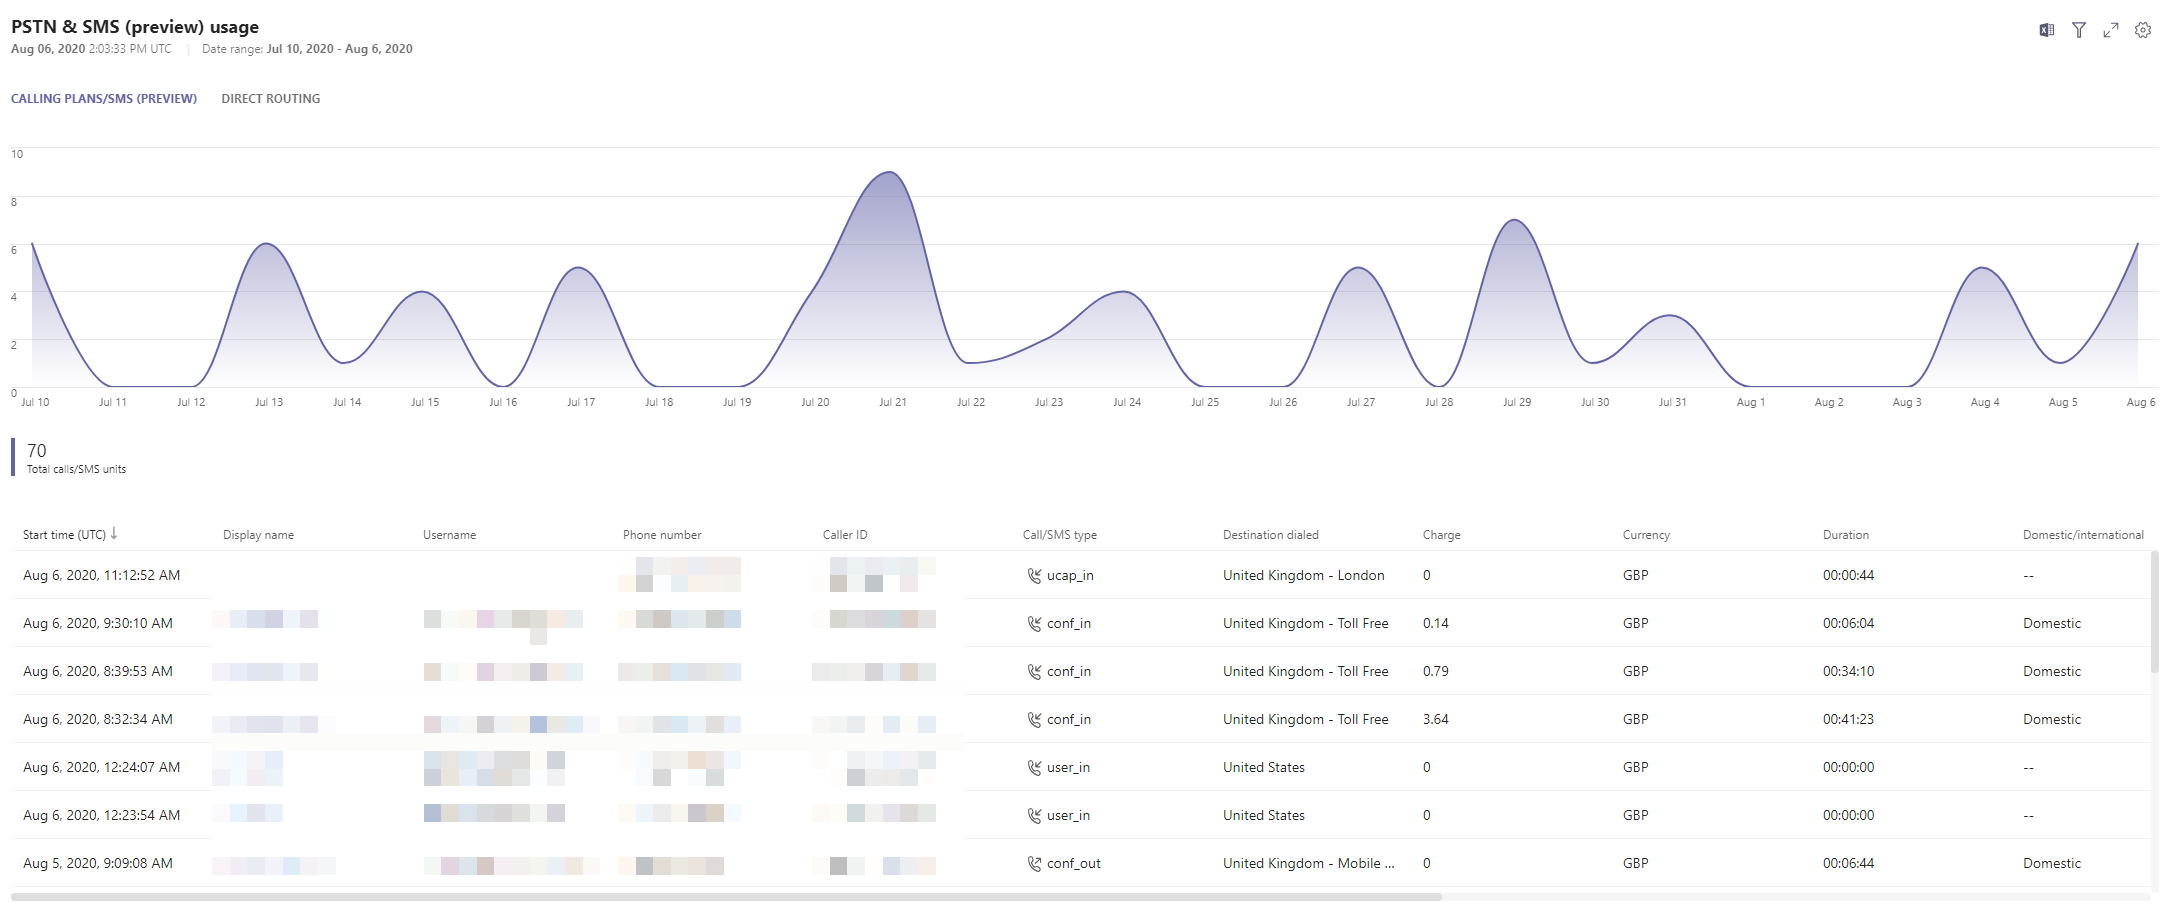The width and height of the screenshot is (2168, 908).
Task: Expand the report to full screen
Action: 2111,30
